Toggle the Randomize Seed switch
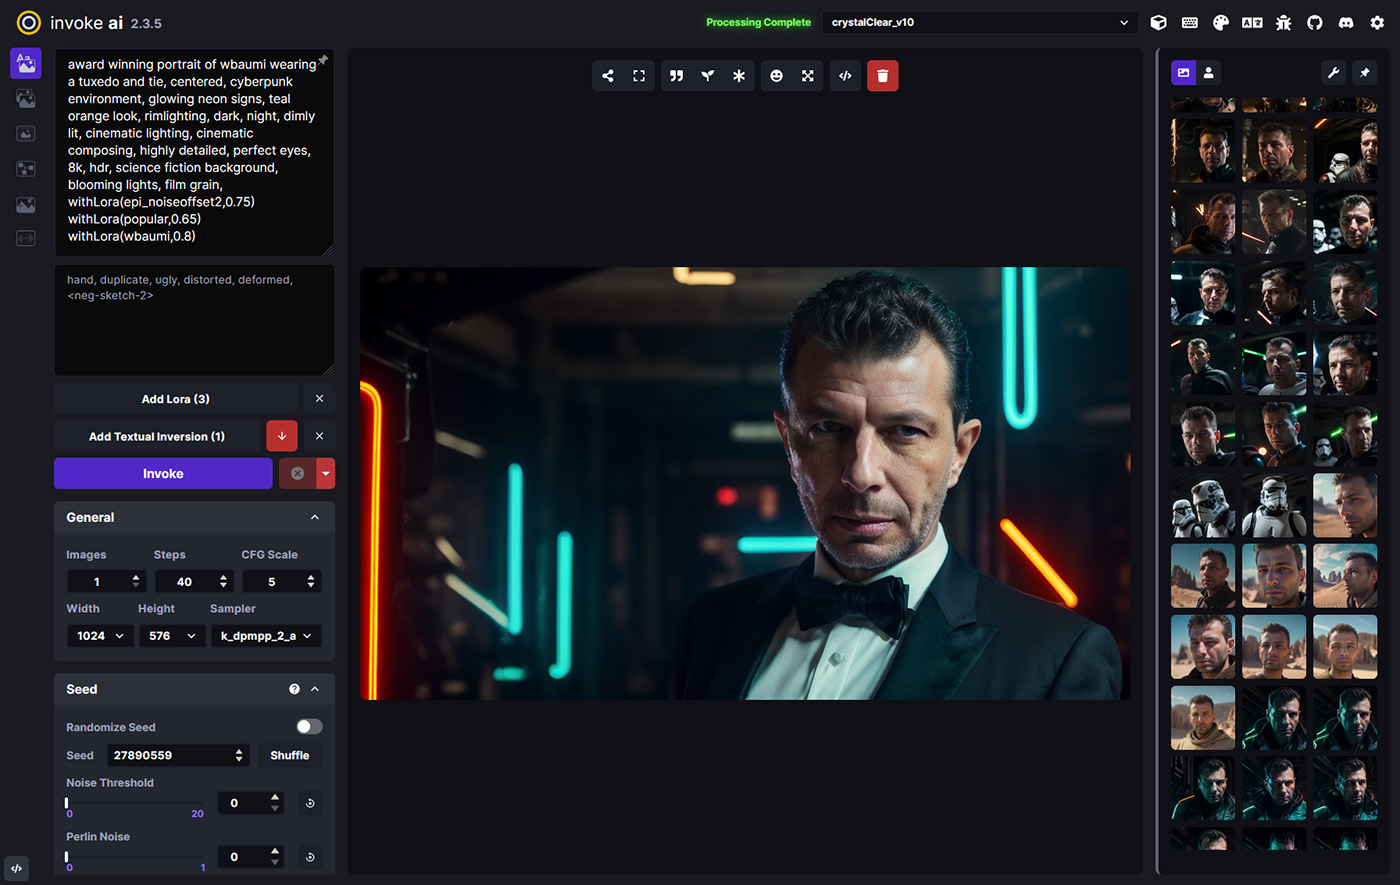1400x885 pixels. coord(309,727)
